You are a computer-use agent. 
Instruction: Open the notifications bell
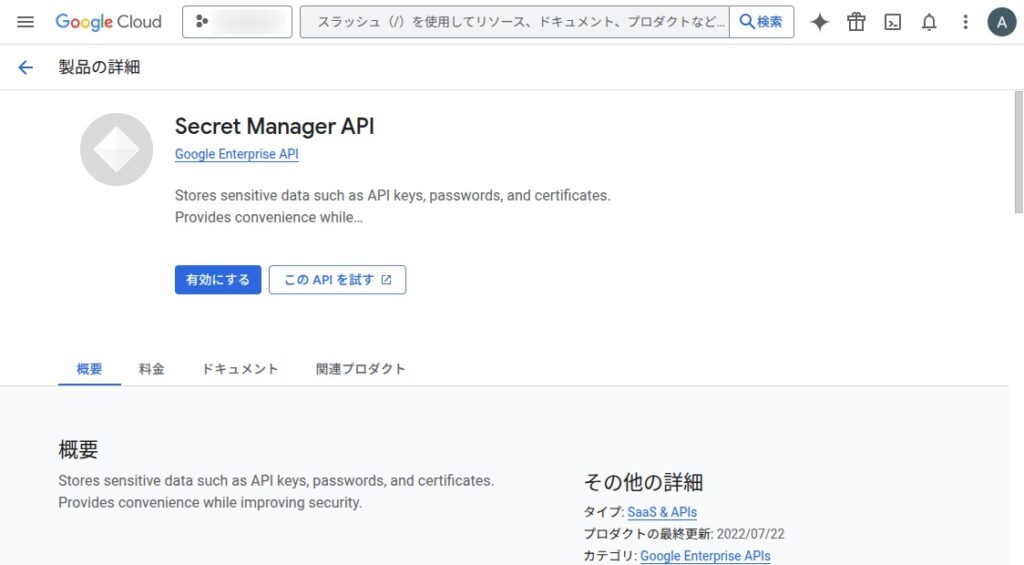coord(929,22)
